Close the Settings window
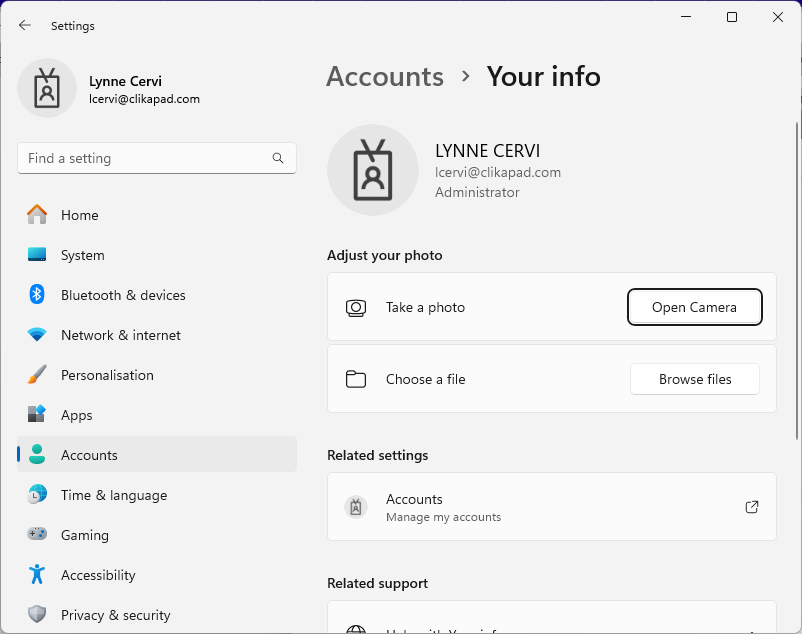Viewport: 802px width, 634px height. 777,17
